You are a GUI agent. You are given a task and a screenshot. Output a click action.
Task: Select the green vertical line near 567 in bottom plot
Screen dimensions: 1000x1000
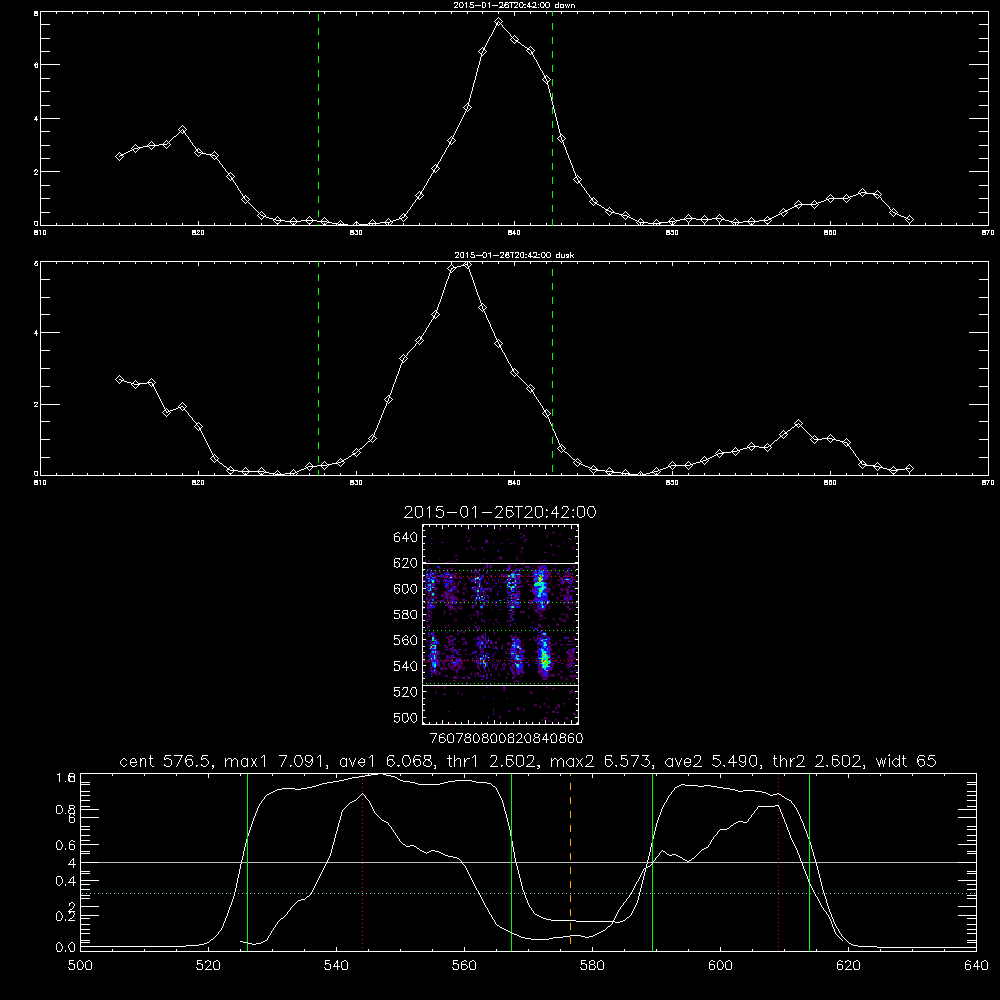(x=511, y=861)
